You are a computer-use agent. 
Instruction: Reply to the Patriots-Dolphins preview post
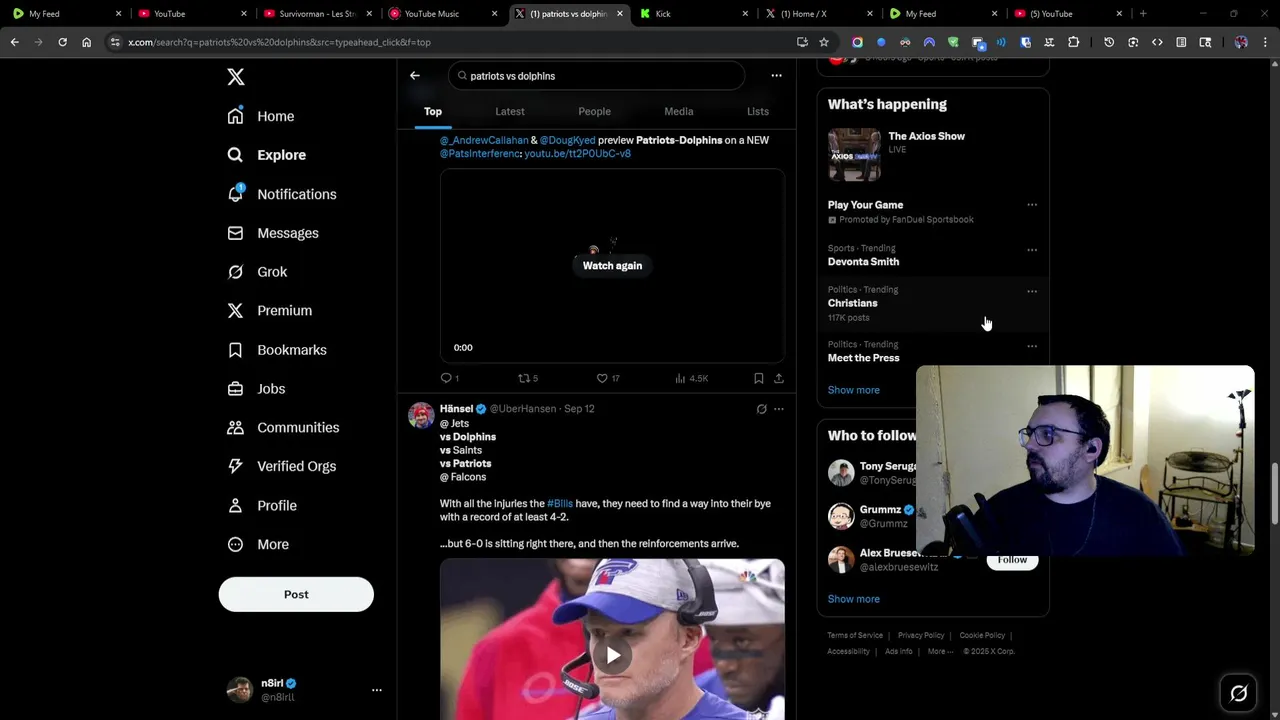450,378
